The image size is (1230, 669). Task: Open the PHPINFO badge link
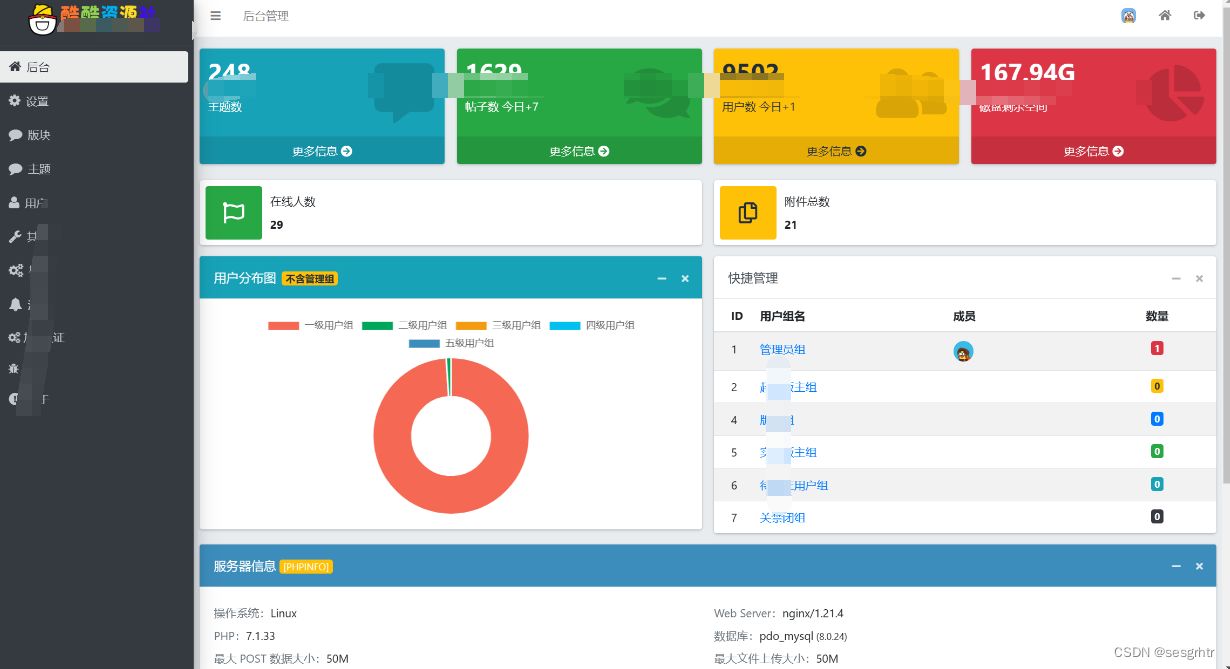click(306, 567)
